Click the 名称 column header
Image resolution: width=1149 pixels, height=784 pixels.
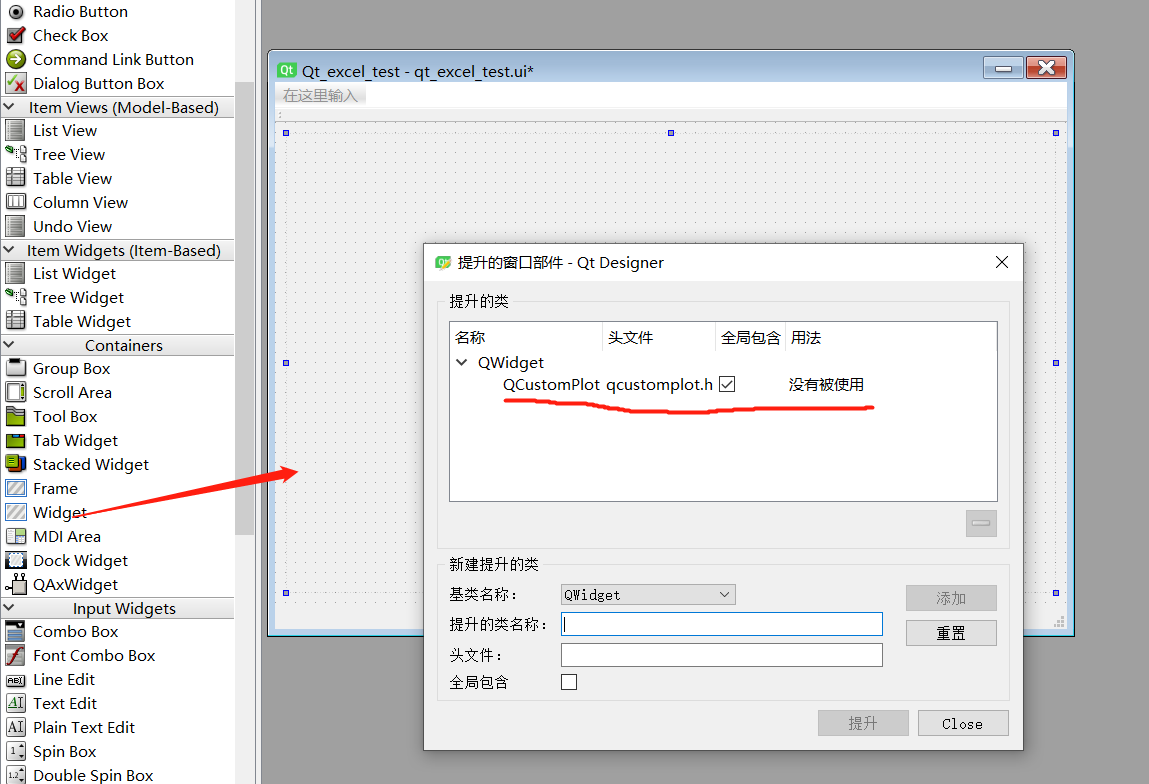tap(526, 337)
